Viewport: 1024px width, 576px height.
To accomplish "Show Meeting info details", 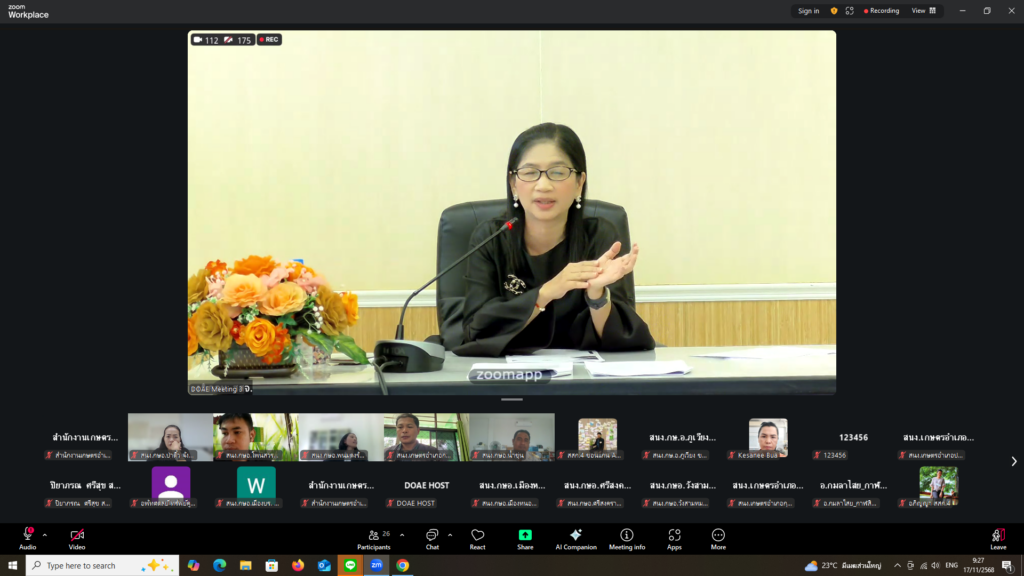I will 627,537.
